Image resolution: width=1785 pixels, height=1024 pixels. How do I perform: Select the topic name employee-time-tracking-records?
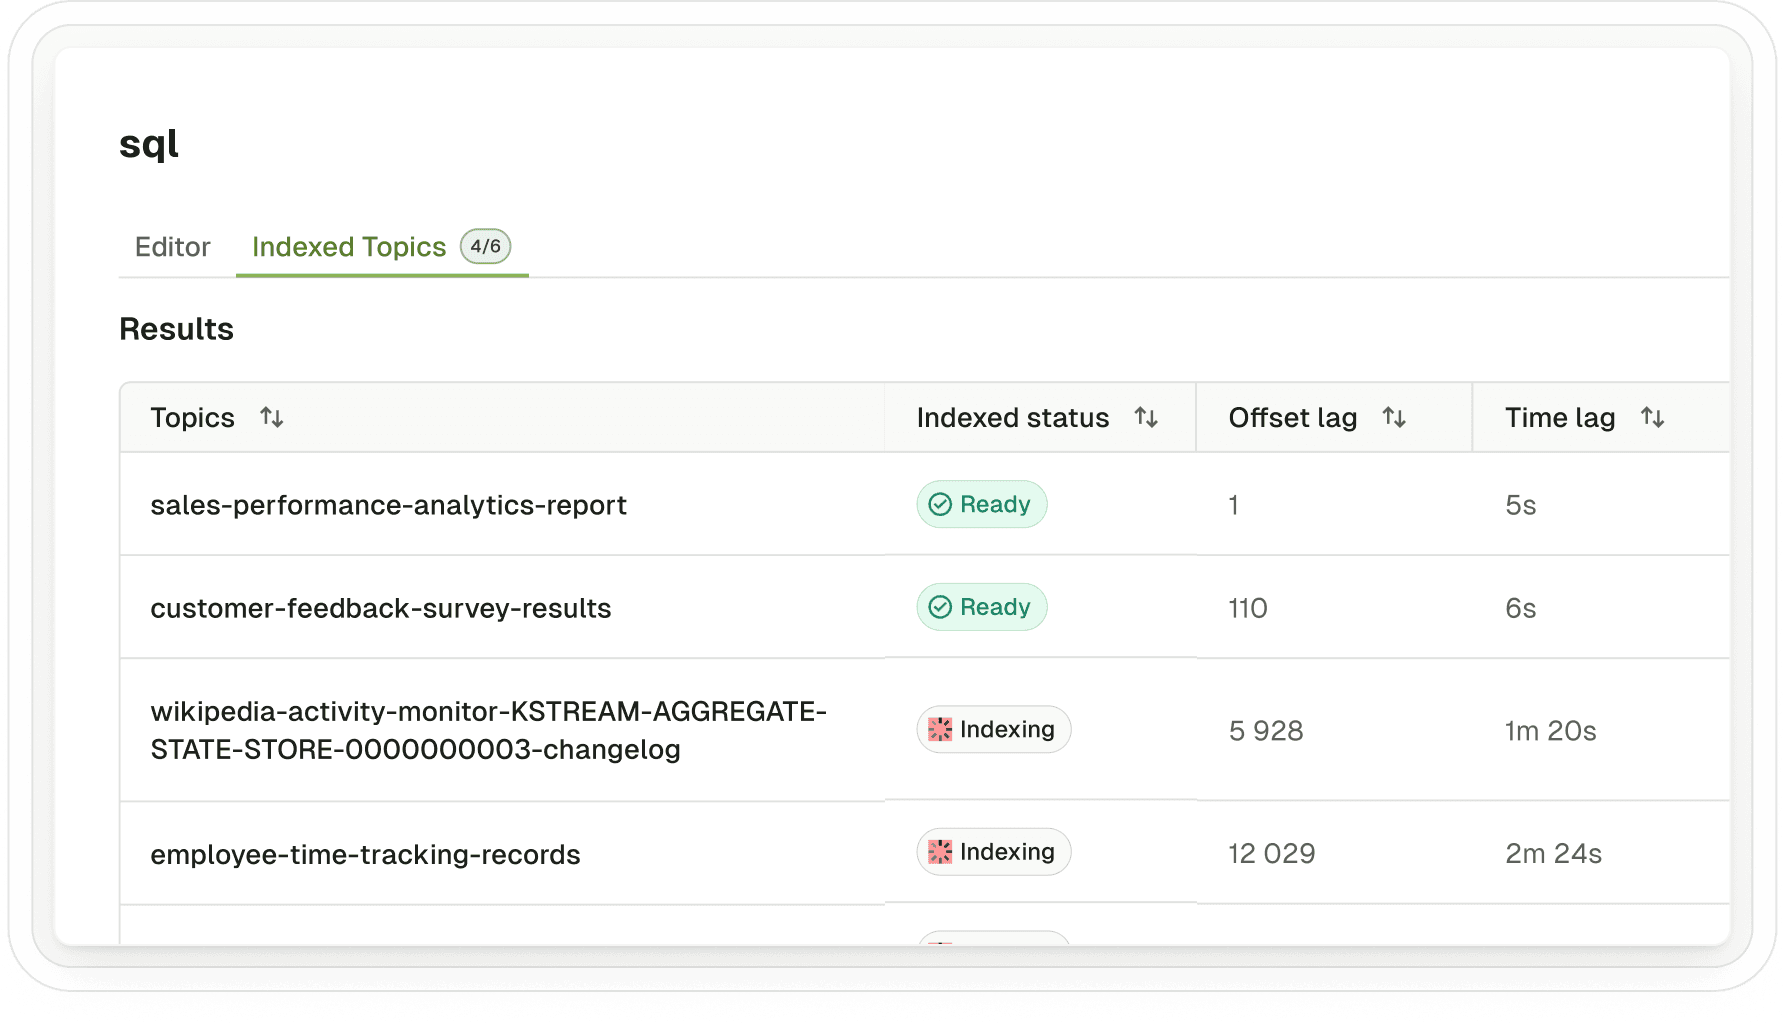[x=365, y=853]
